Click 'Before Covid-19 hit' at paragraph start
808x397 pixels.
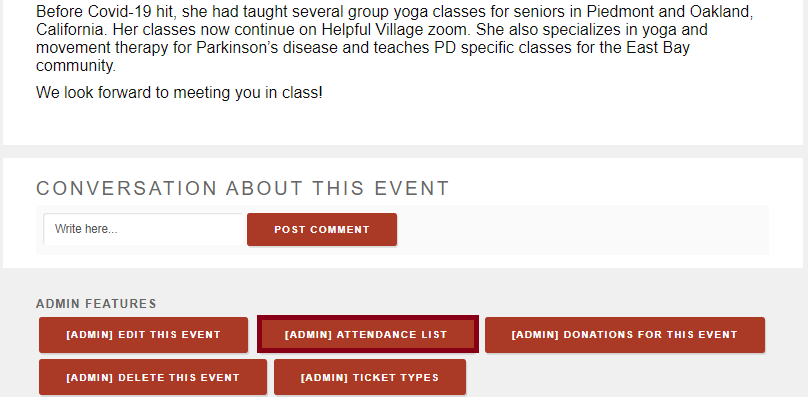(x=101, y=12)
